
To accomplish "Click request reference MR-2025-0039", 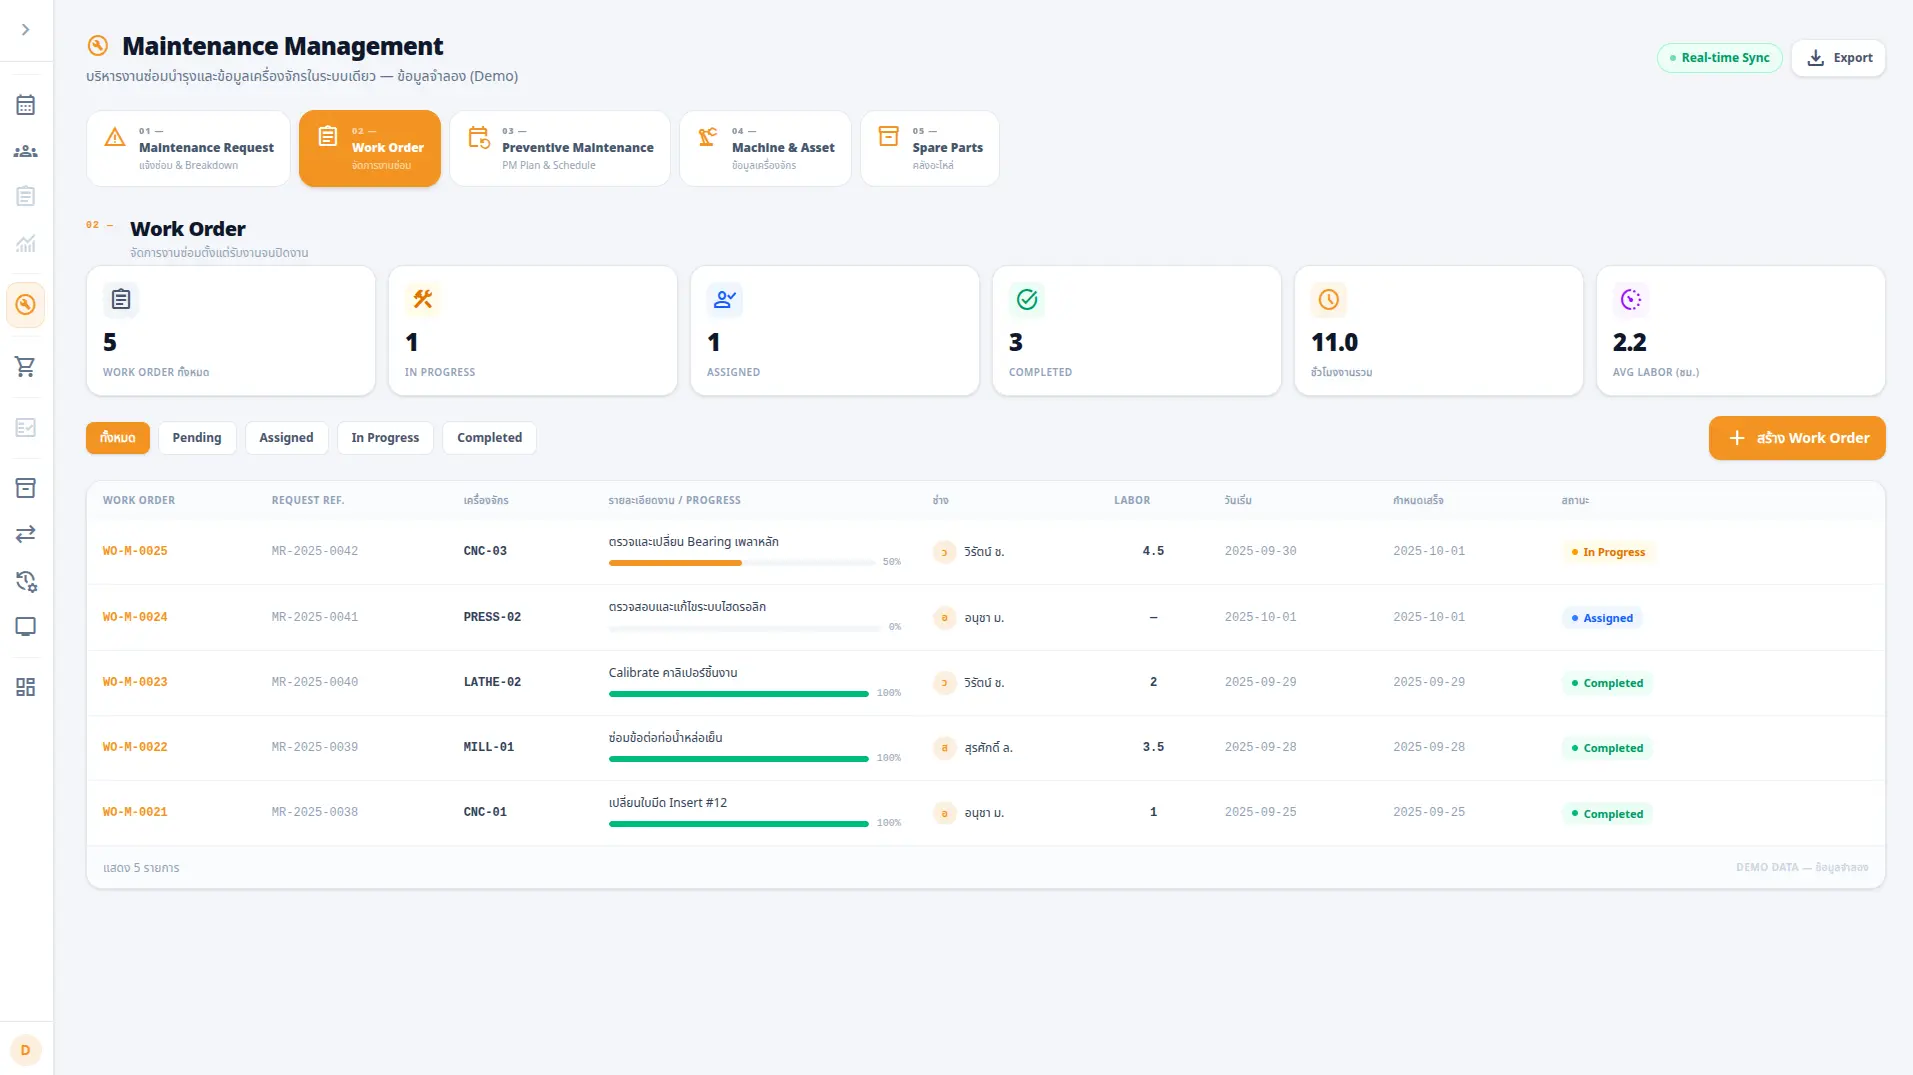I will 315,747.
